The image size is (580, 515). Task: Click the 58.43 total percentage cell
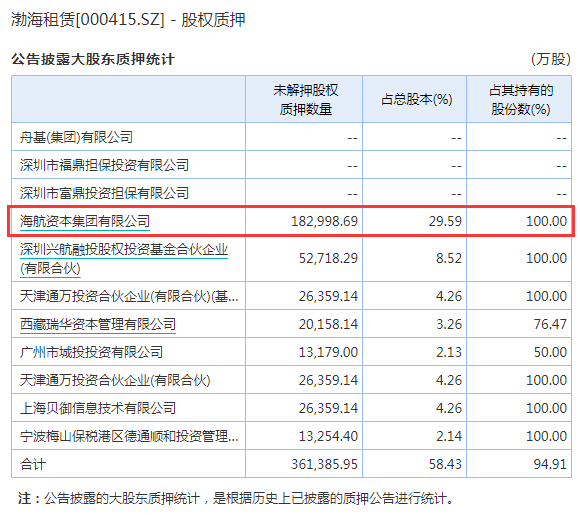click(x=445, y=464)
